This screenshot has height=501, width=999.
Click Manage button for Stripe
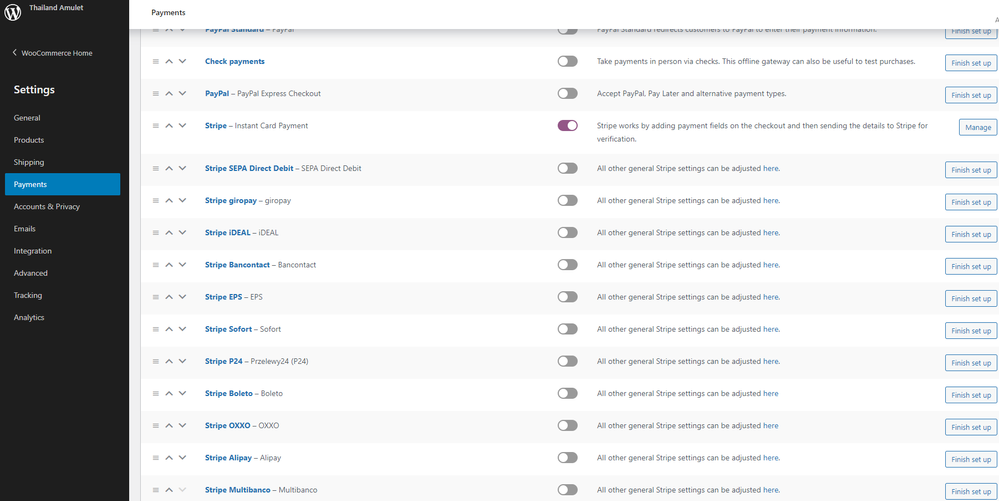[x=977, y=127]
